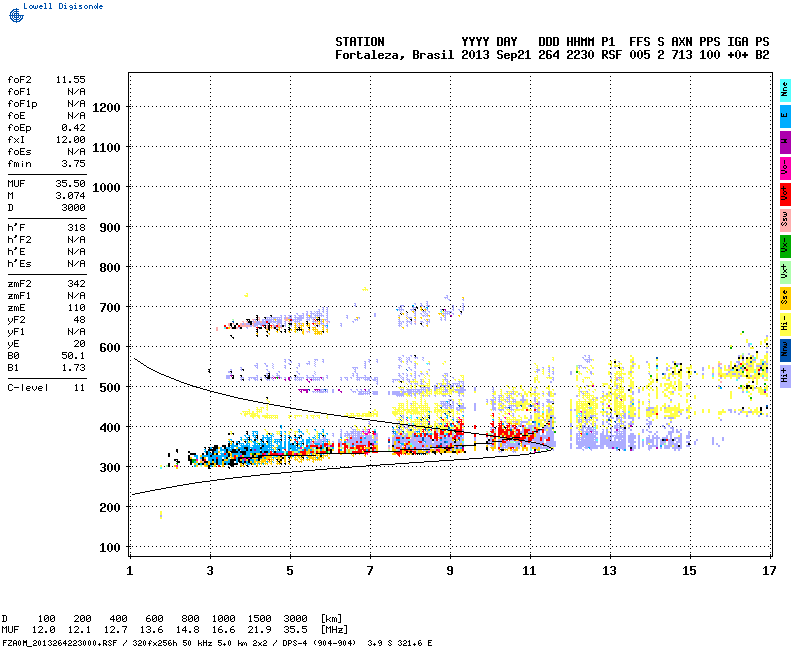Click the 11 MHz frequency axis label
This screenshot has width=800, height=650.
point(529,571)
